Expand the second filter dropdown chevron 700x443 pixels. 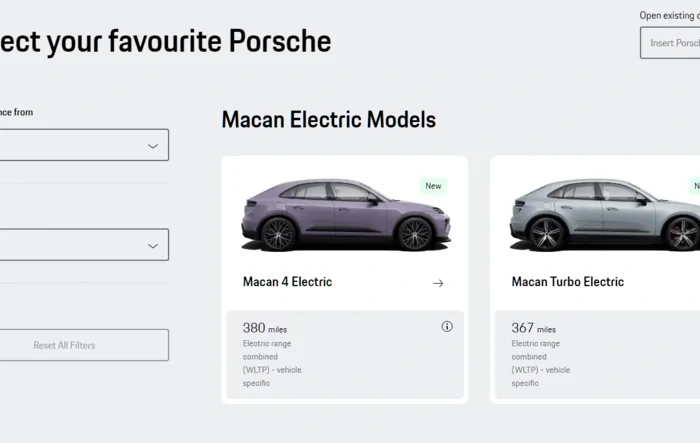153,245
